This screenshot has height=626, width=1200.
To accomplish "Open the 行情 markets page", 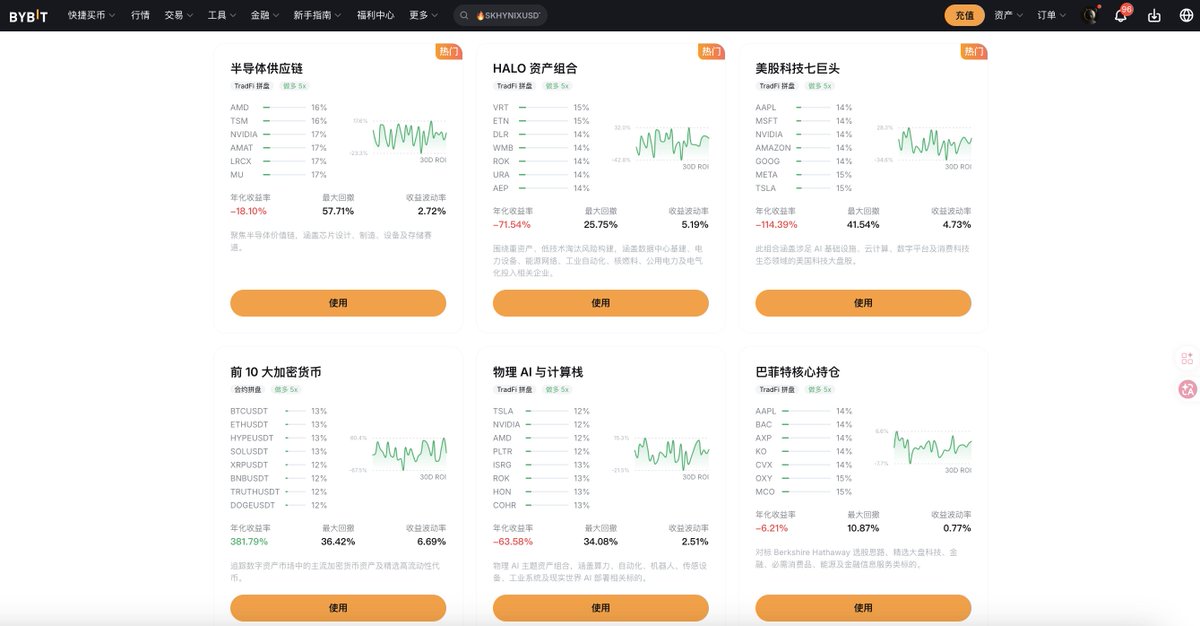I will (140, 15).
